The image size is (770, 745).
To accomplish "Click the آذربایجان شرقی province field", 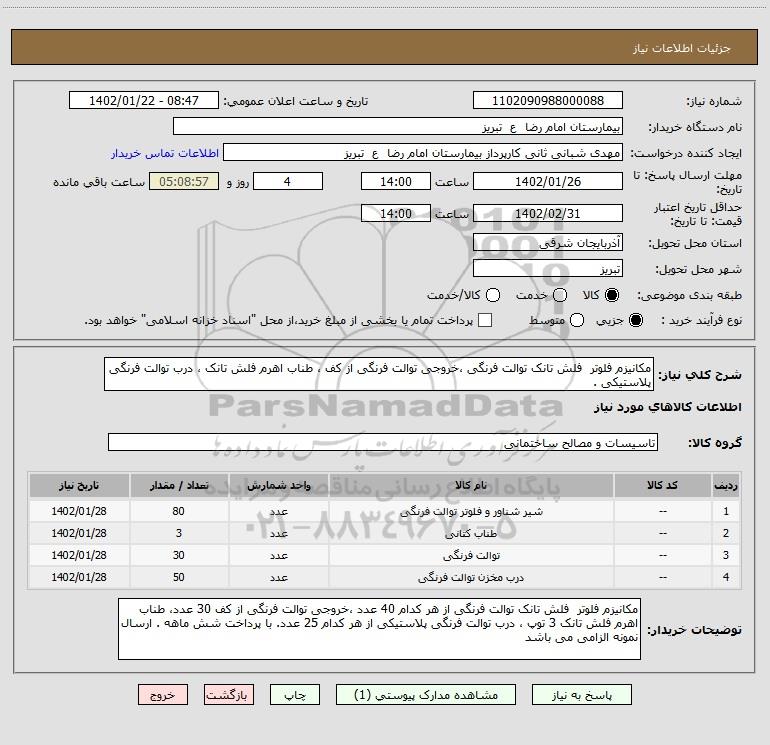I will click(x=548, y=243).
